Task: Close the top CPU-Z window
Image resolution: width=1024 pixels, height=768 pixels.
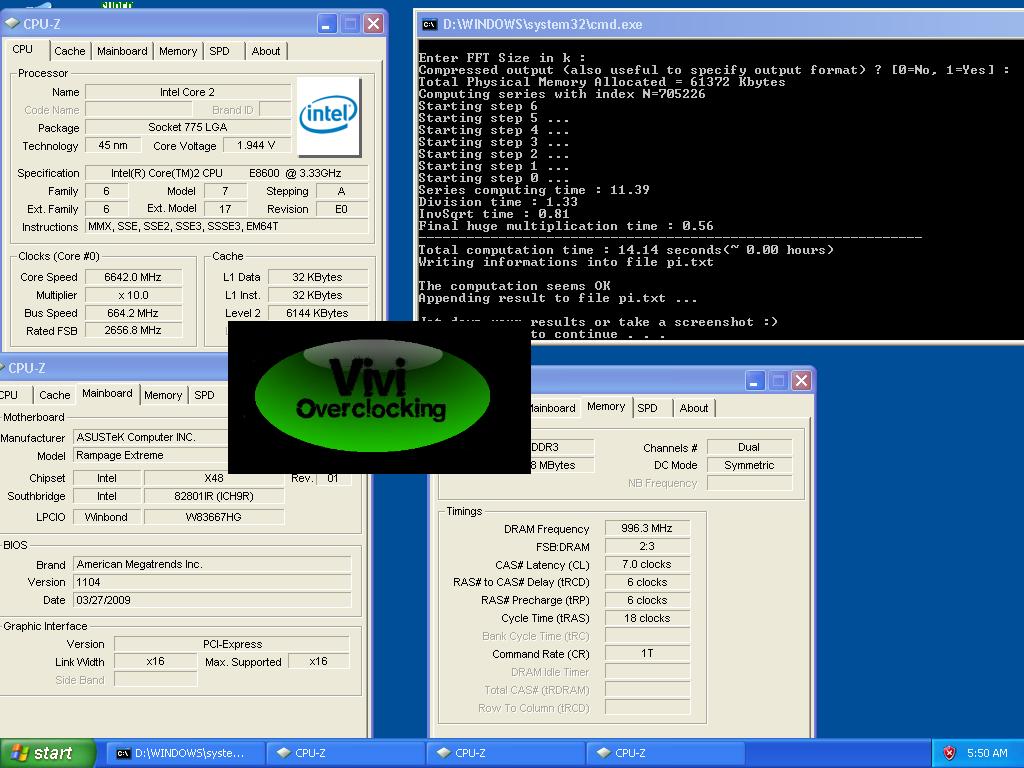Action: click(x=374, y=24)
